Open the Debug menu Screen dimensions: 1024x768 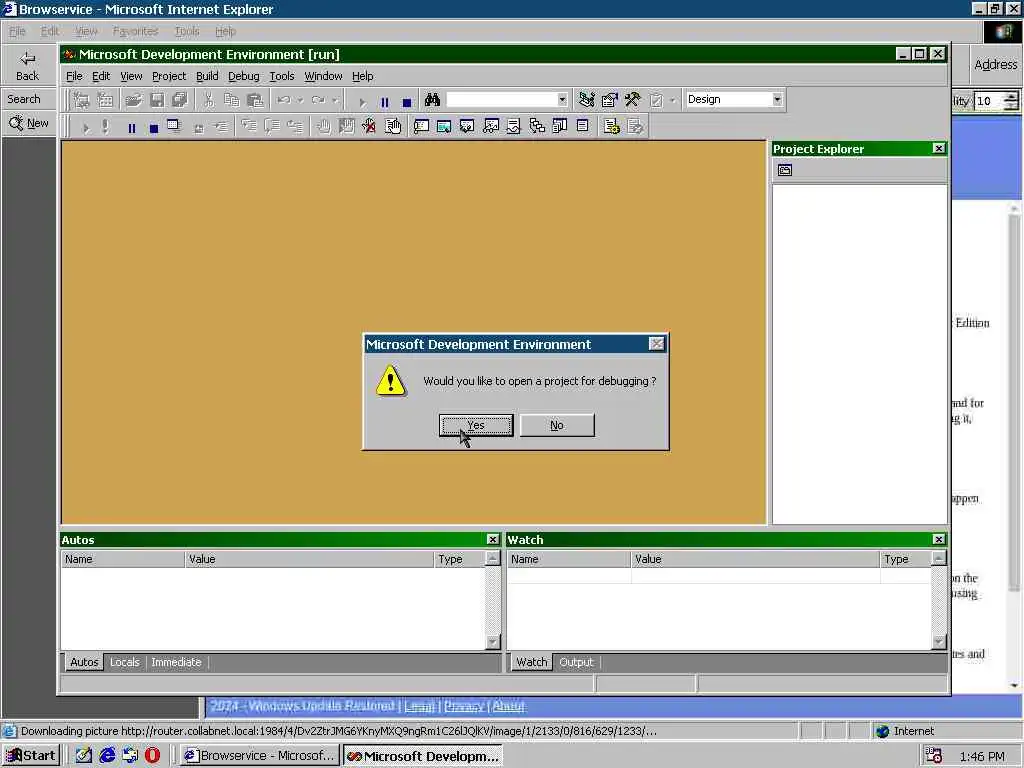pos(244,76)
